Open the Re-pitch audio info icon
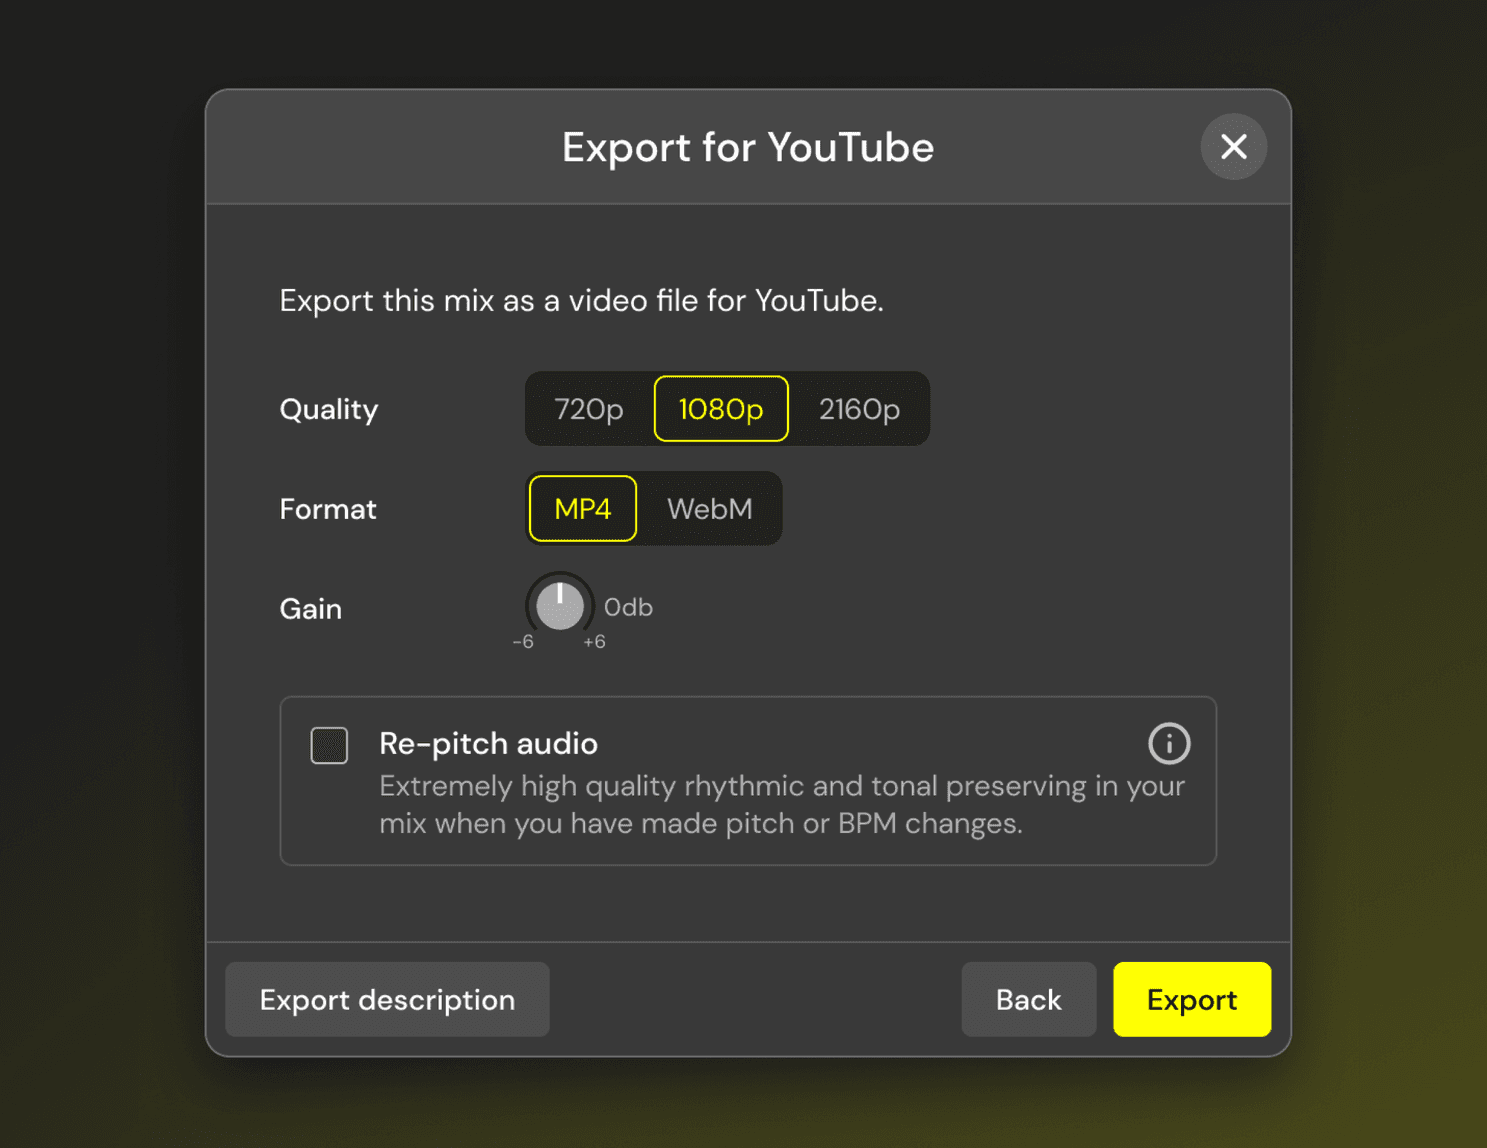Screen dimensions: 1487x1148 [1168, 743]
